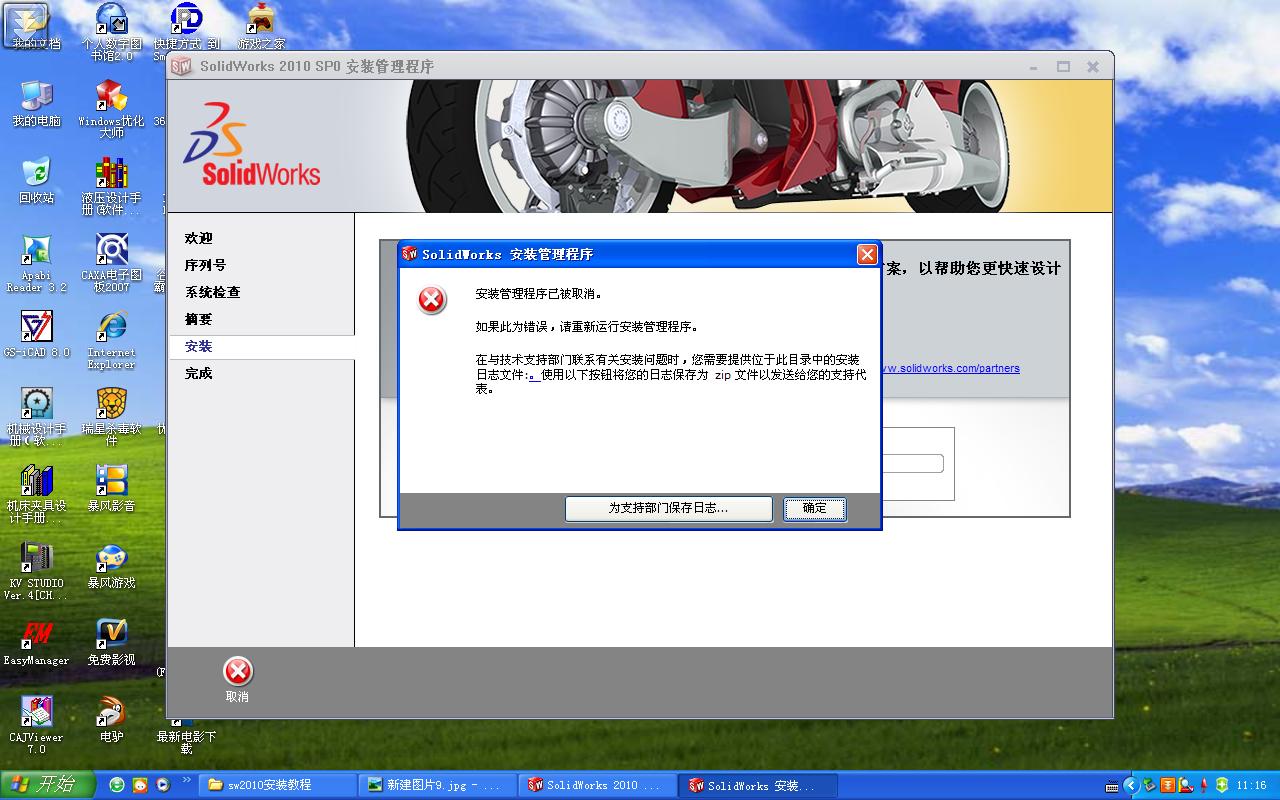1280x800 pixels.
Task: Switch to the SolidWorks 2010 taskbar button
Action: click(598, 785)
